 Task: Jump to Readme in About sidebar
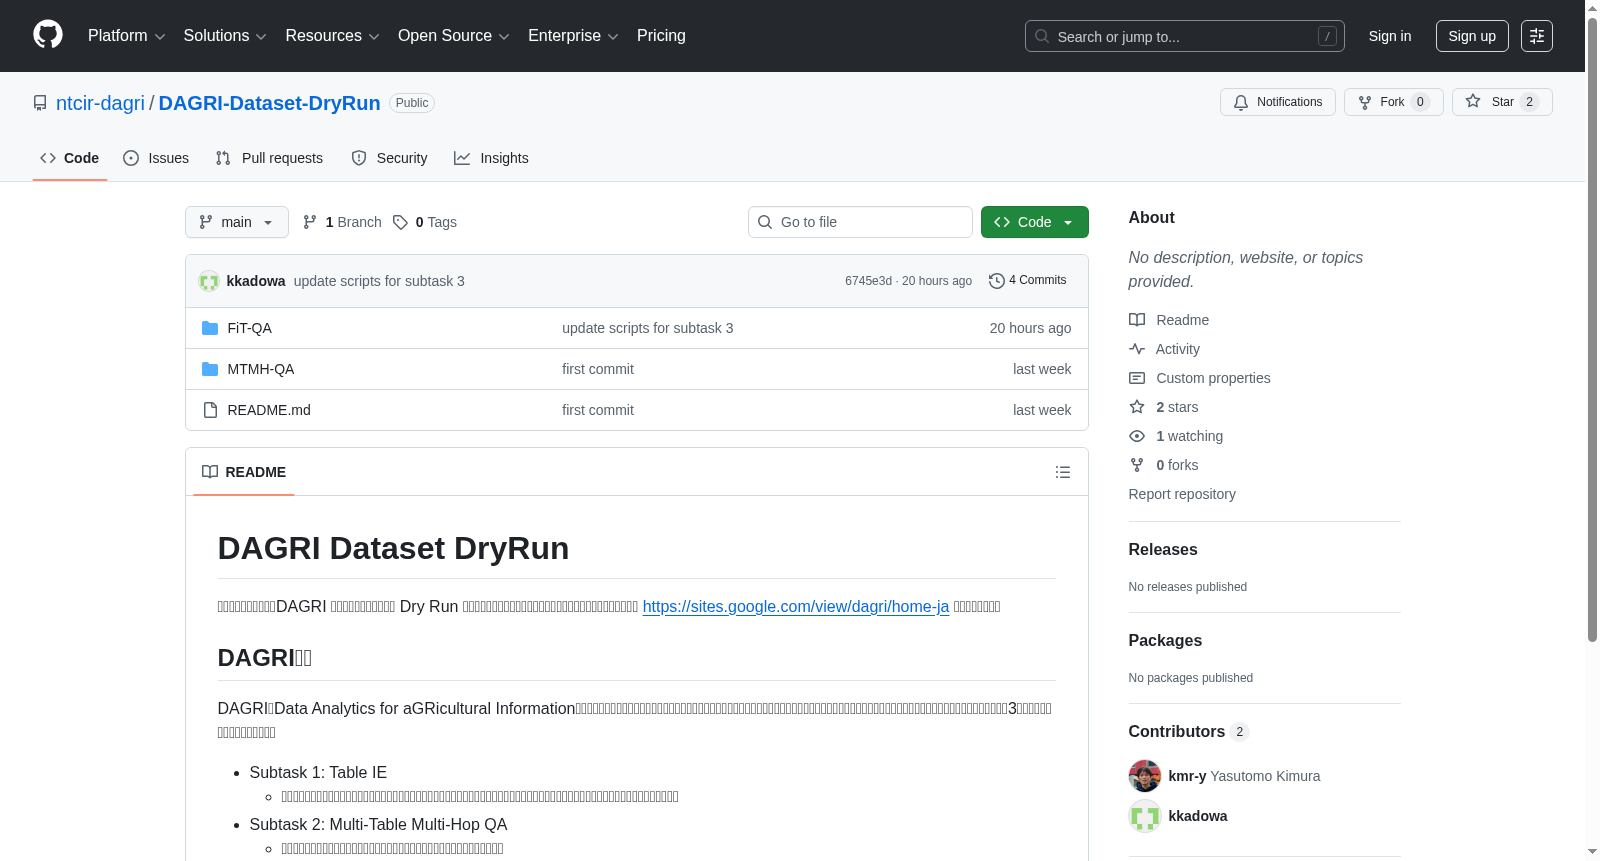pyautogui.click(x=1169, y=320)
